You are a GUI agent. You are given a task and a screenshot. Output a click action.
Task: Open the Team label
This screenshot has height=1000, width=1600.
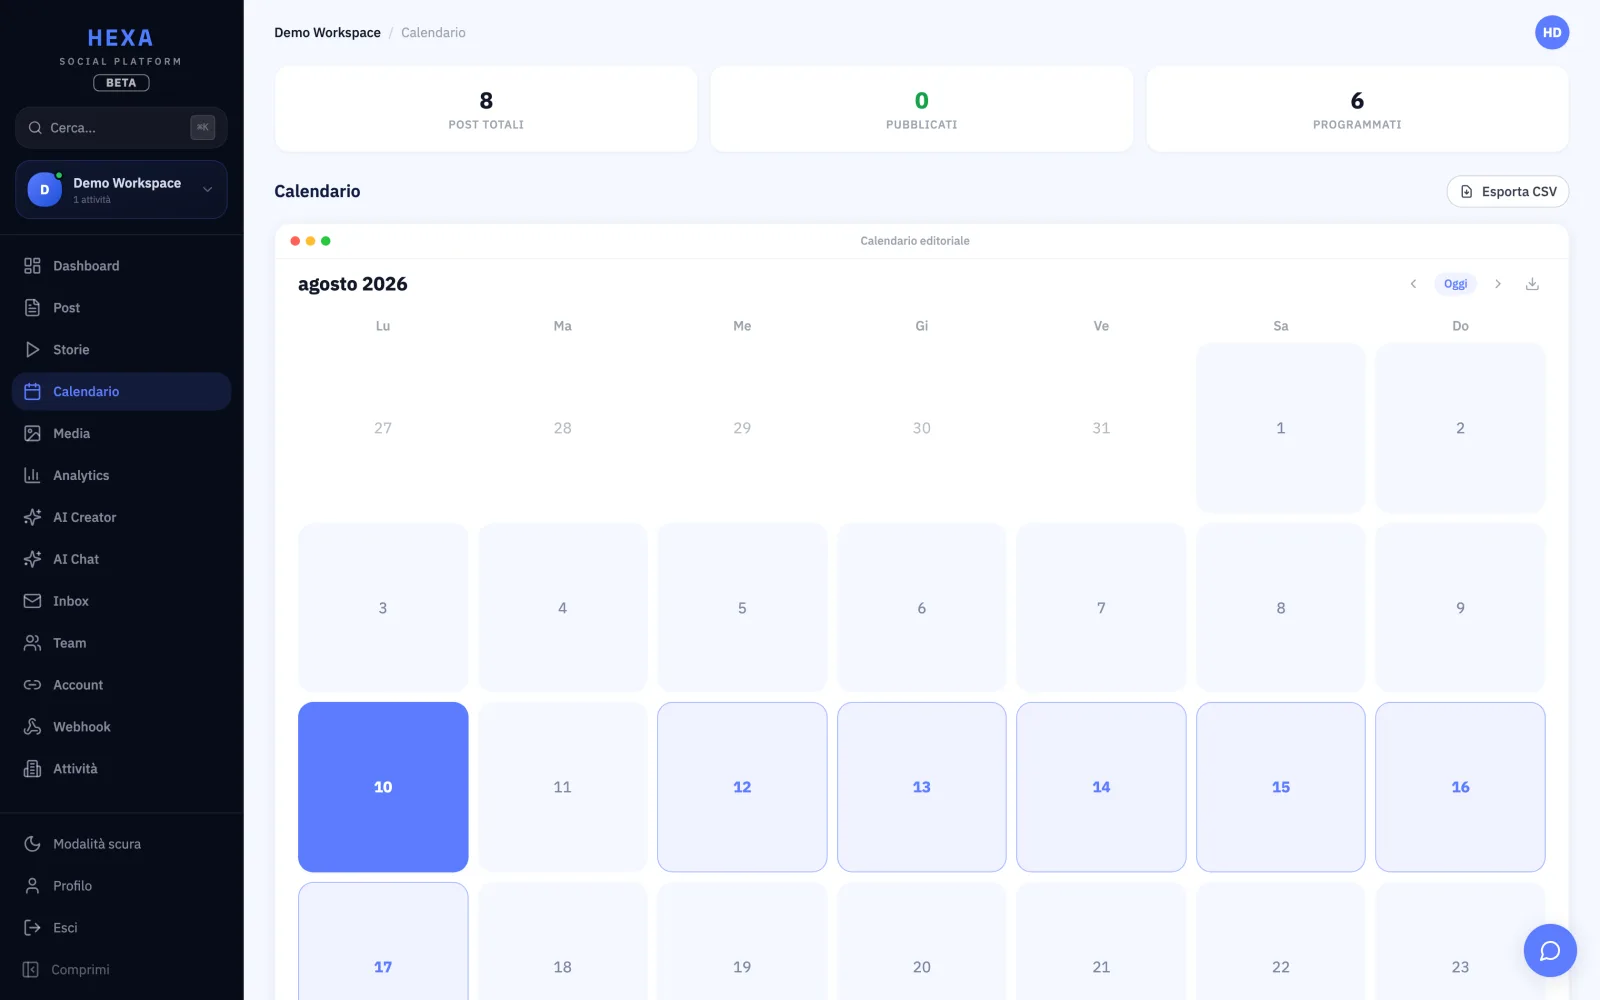pos(70,643)
